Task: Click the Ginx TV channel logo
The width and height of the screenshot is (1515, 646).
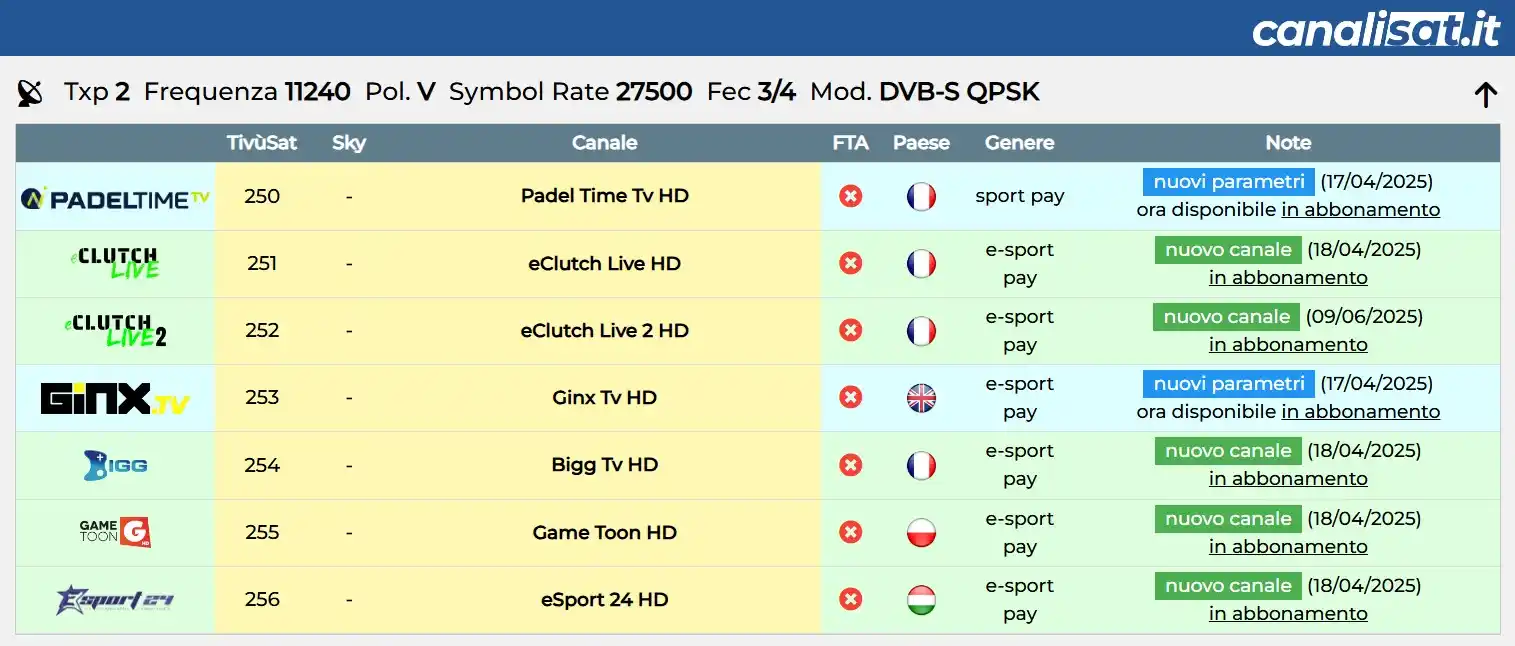Action: pyautogui.click(x=115, y=398)
